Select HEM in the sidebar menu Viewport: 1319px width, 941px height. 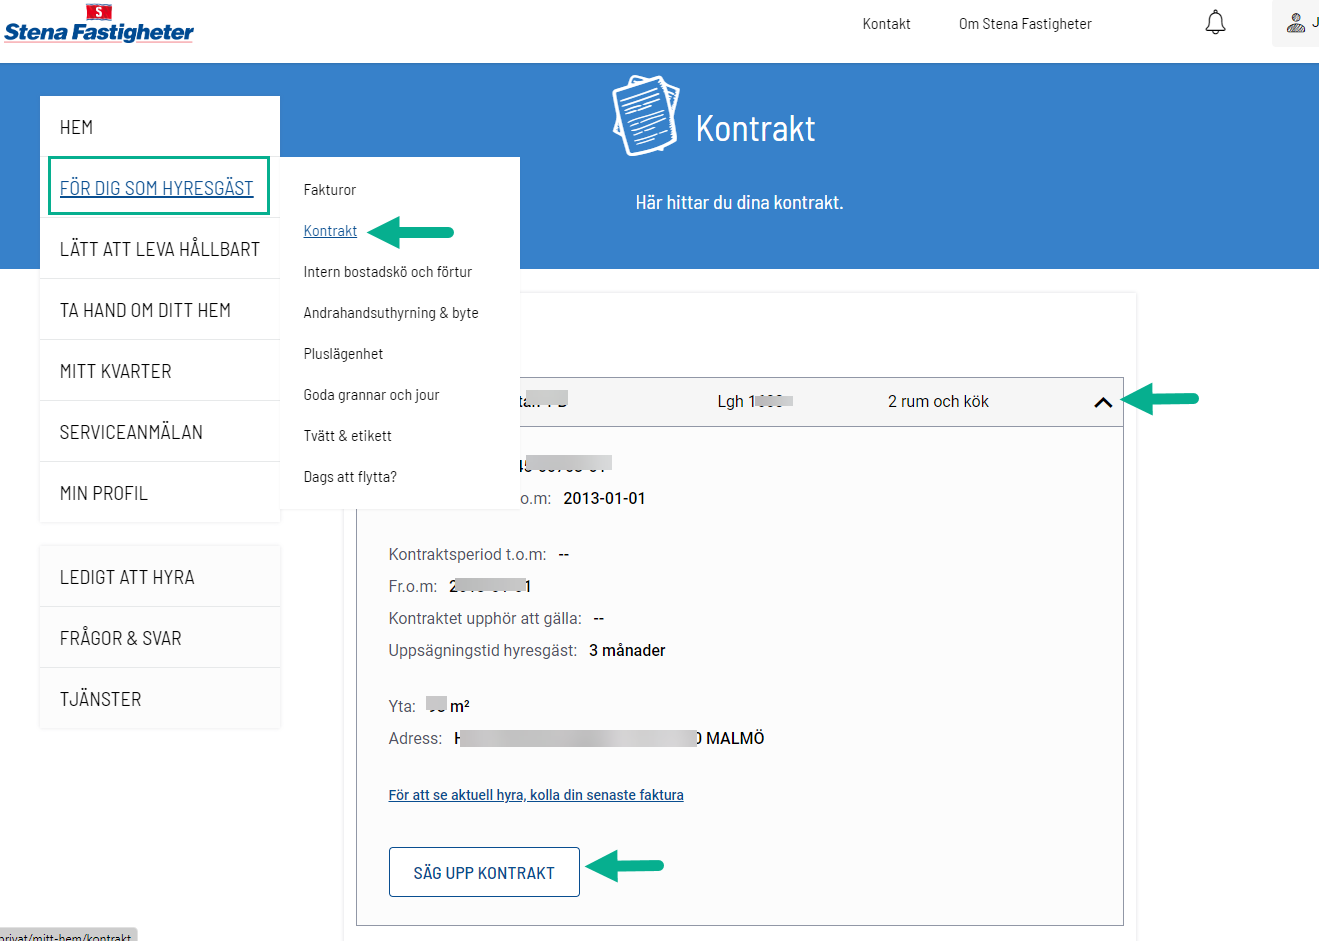click(77, 127)
